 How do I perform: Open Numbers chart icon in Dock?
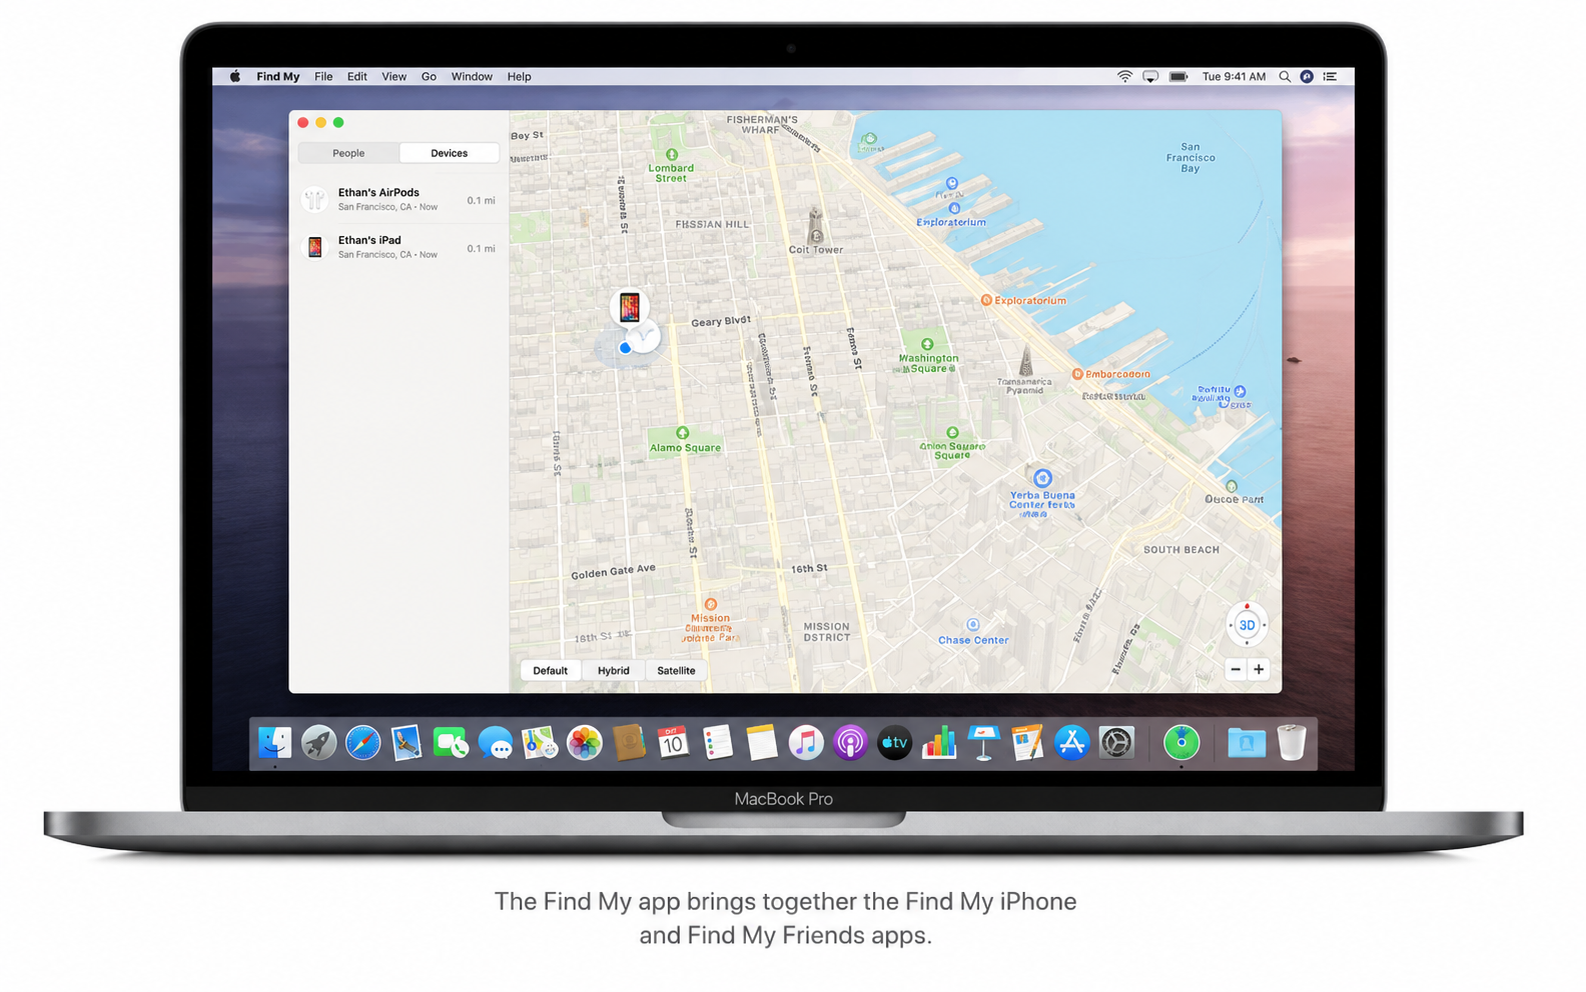tap(939, 743)
